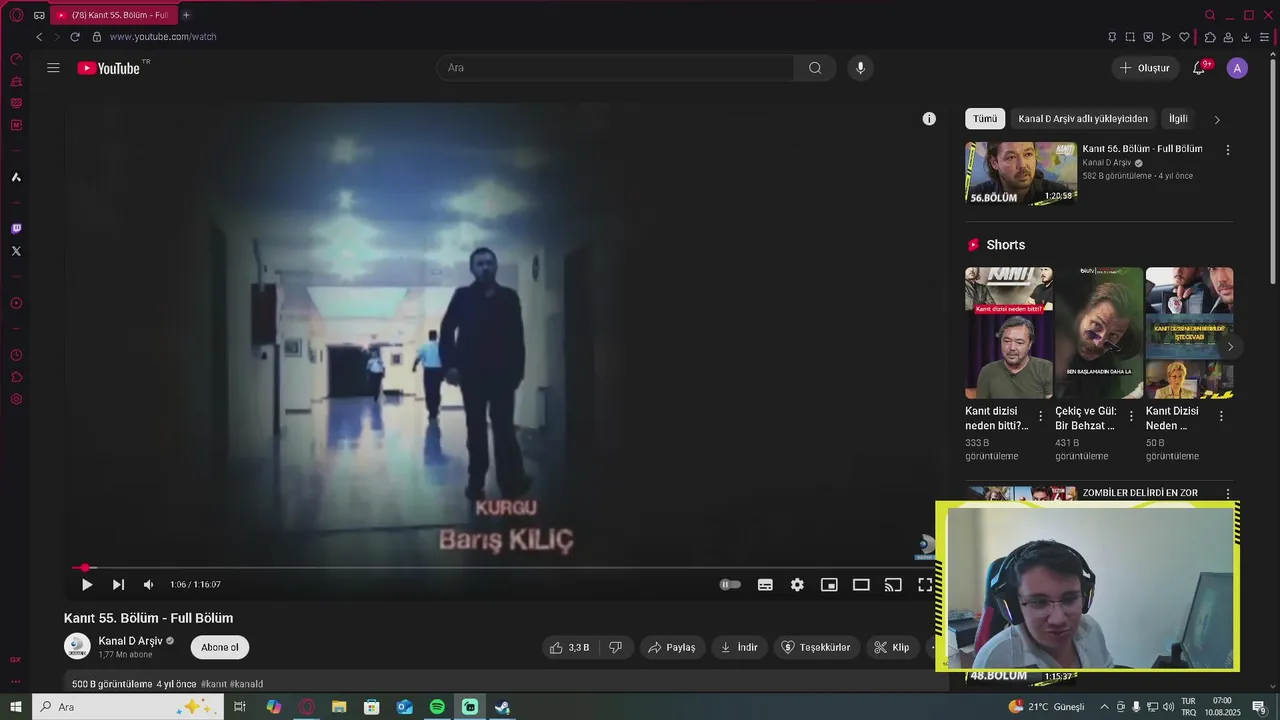
Task: Open the player settings gear
Action: tap(797, 585)
